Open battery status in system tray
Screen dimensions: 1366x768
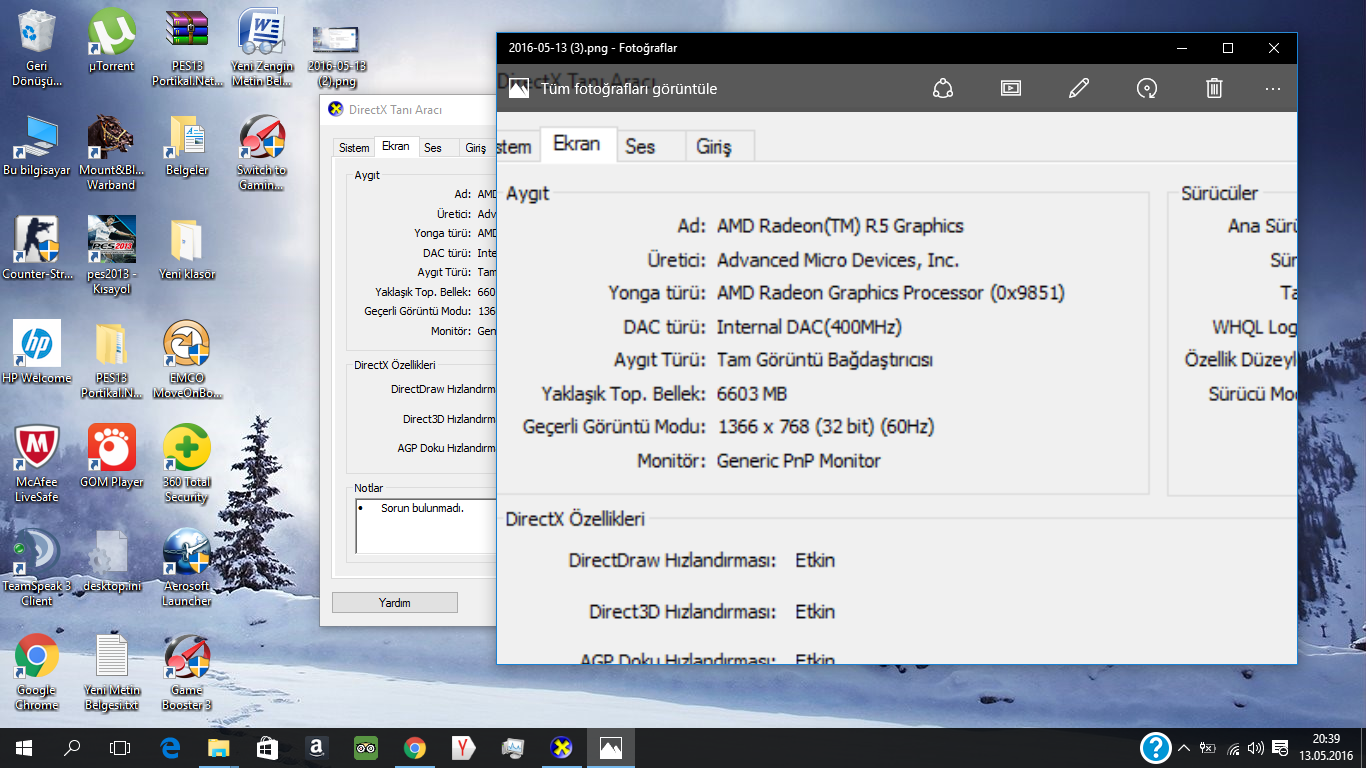click(1208, 747)
